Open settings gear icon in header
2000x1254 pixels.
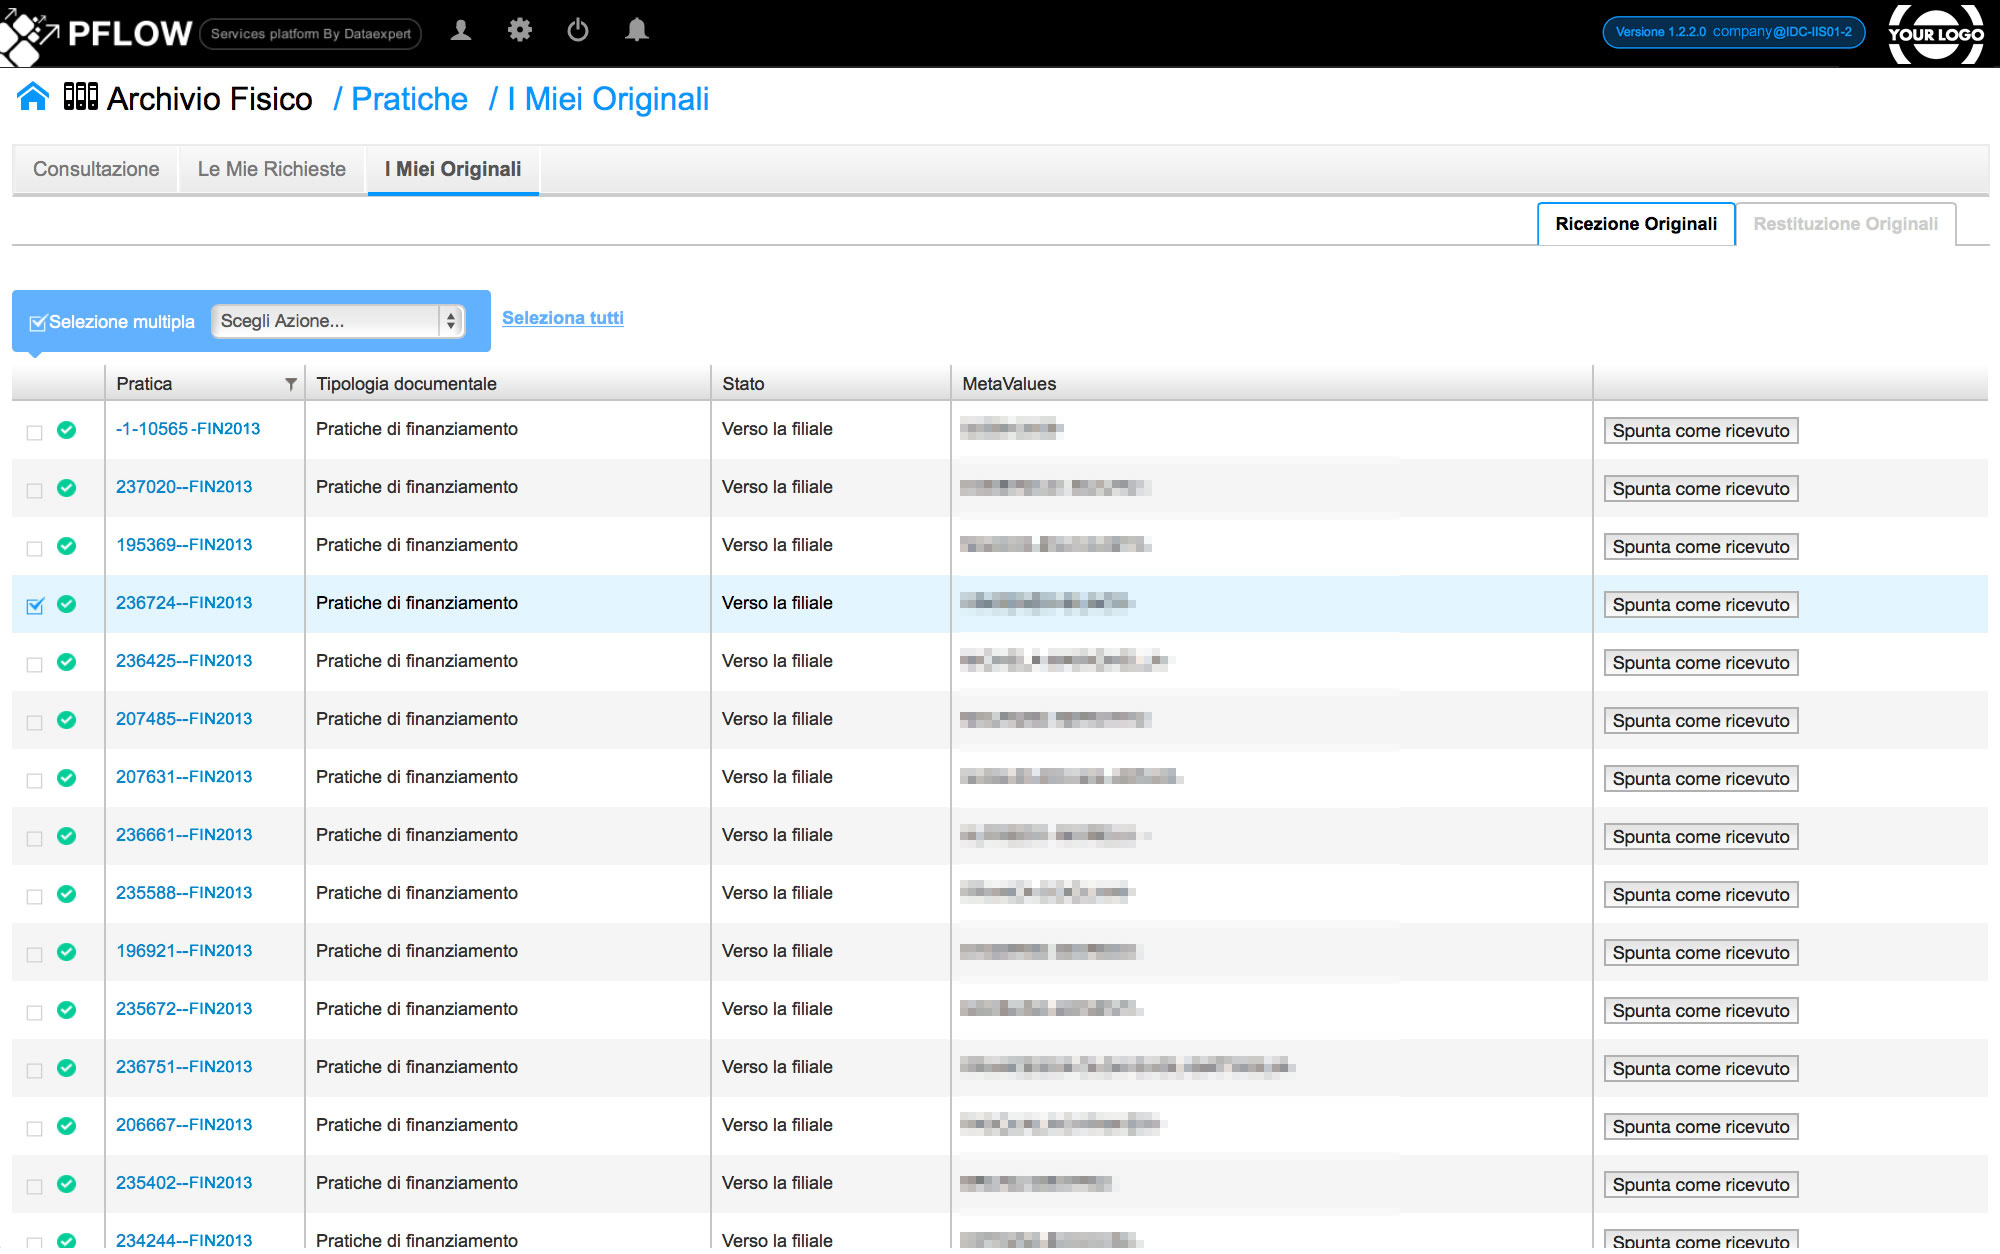click(x=520, y=31)
